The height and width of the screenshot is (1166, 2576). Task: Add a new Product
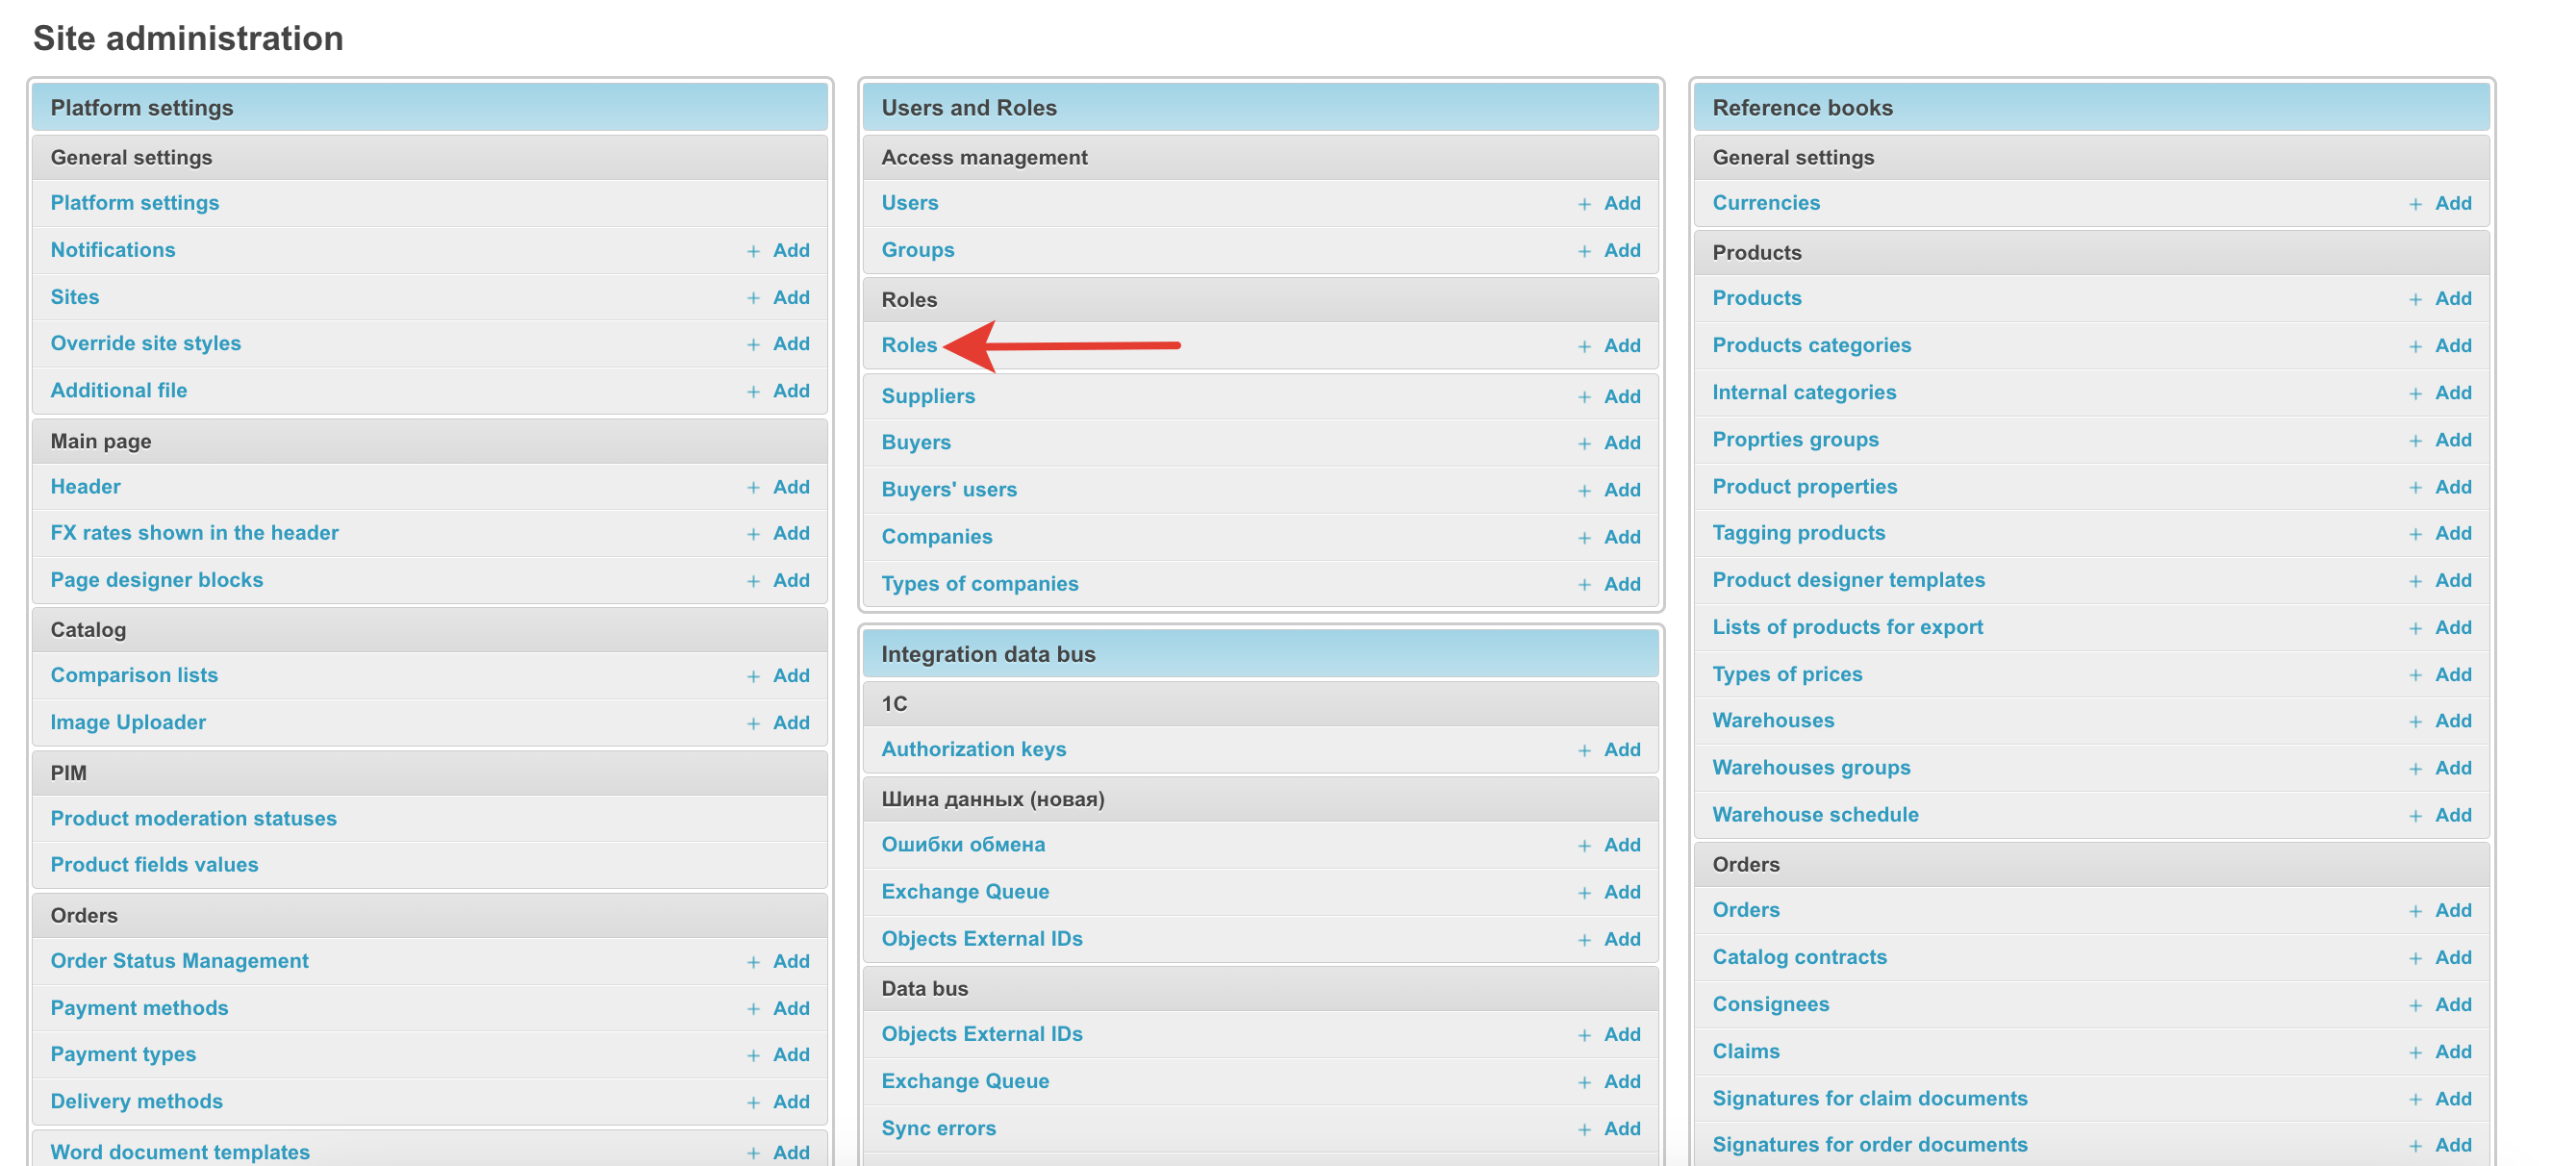click(2452, 298)
